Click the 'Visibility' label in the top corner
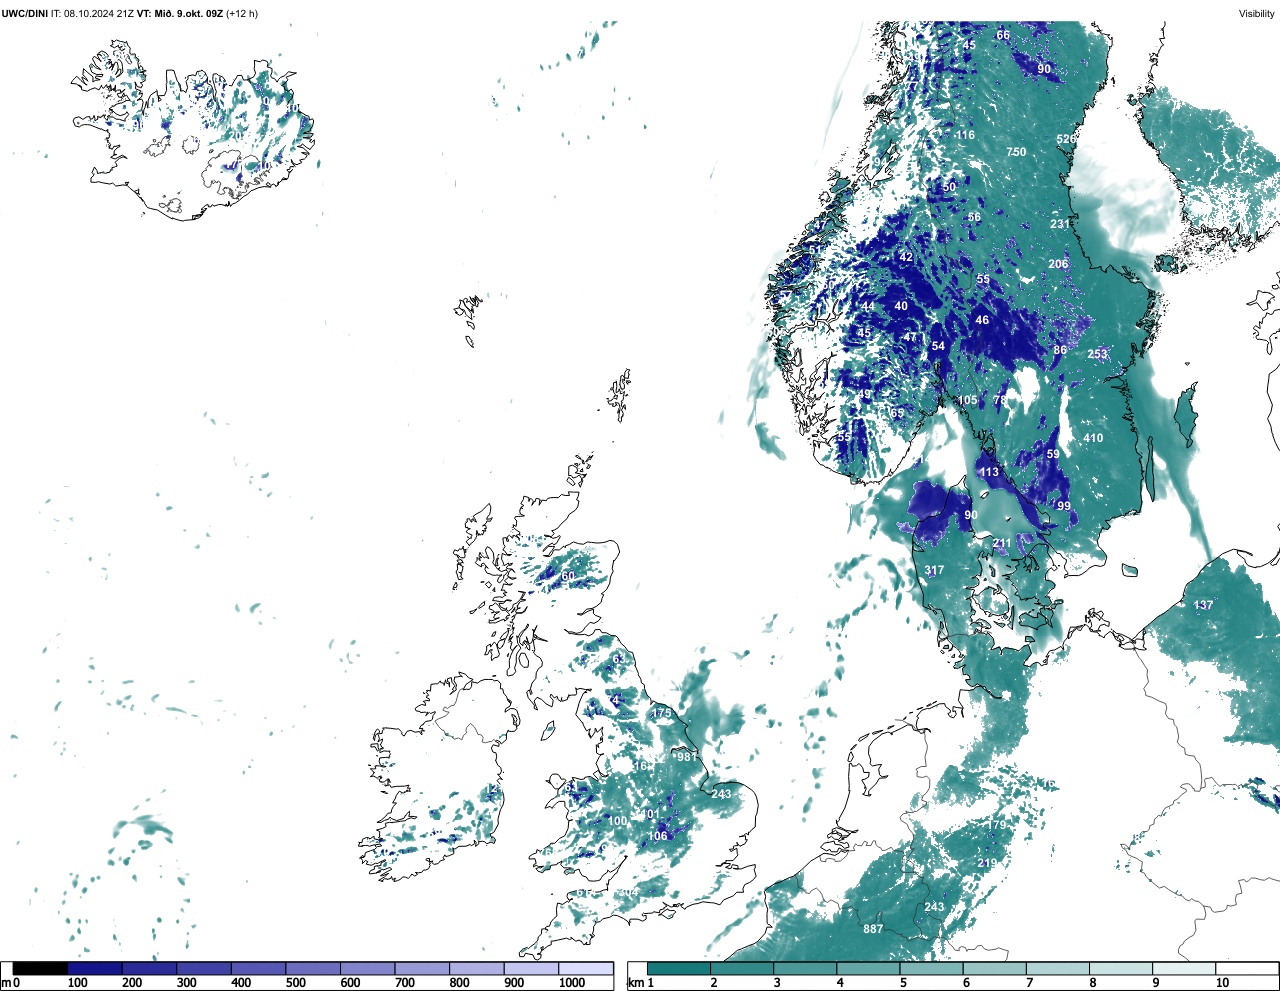Viewport: 1280px width, 991px height. pyautogui.click(x=1257, y=14)
